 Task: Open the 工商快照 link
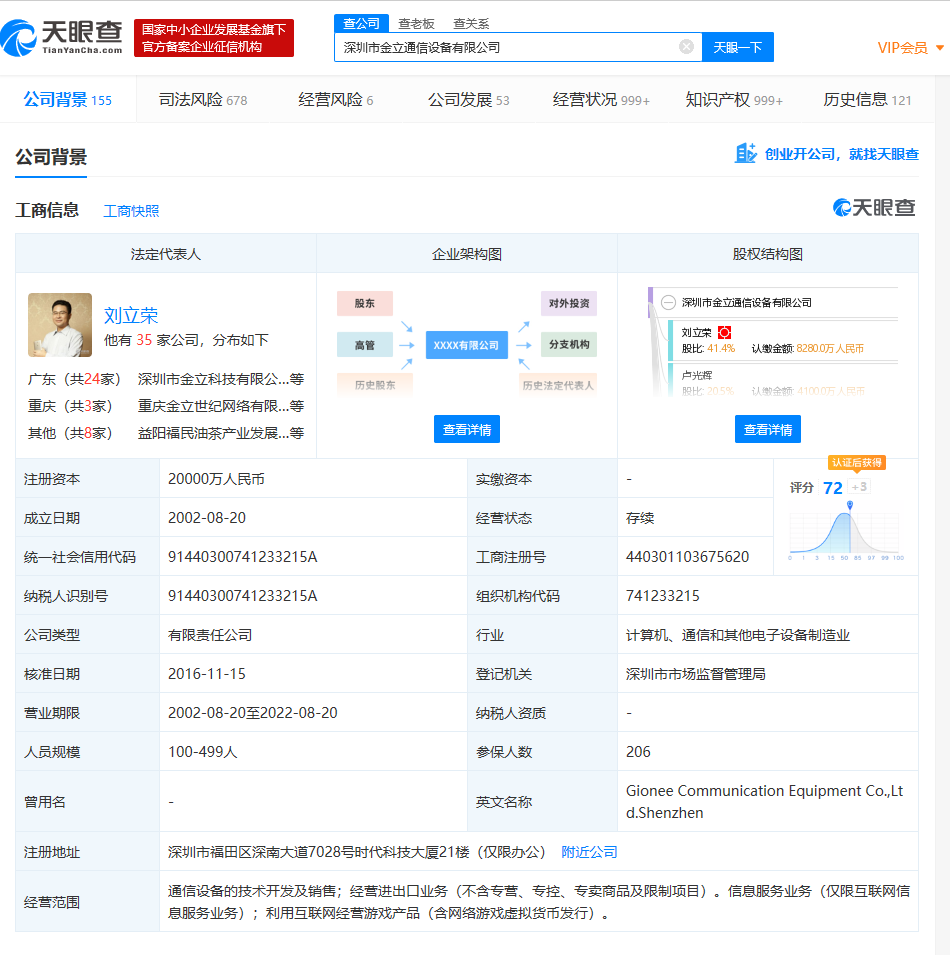click(131, 211)
